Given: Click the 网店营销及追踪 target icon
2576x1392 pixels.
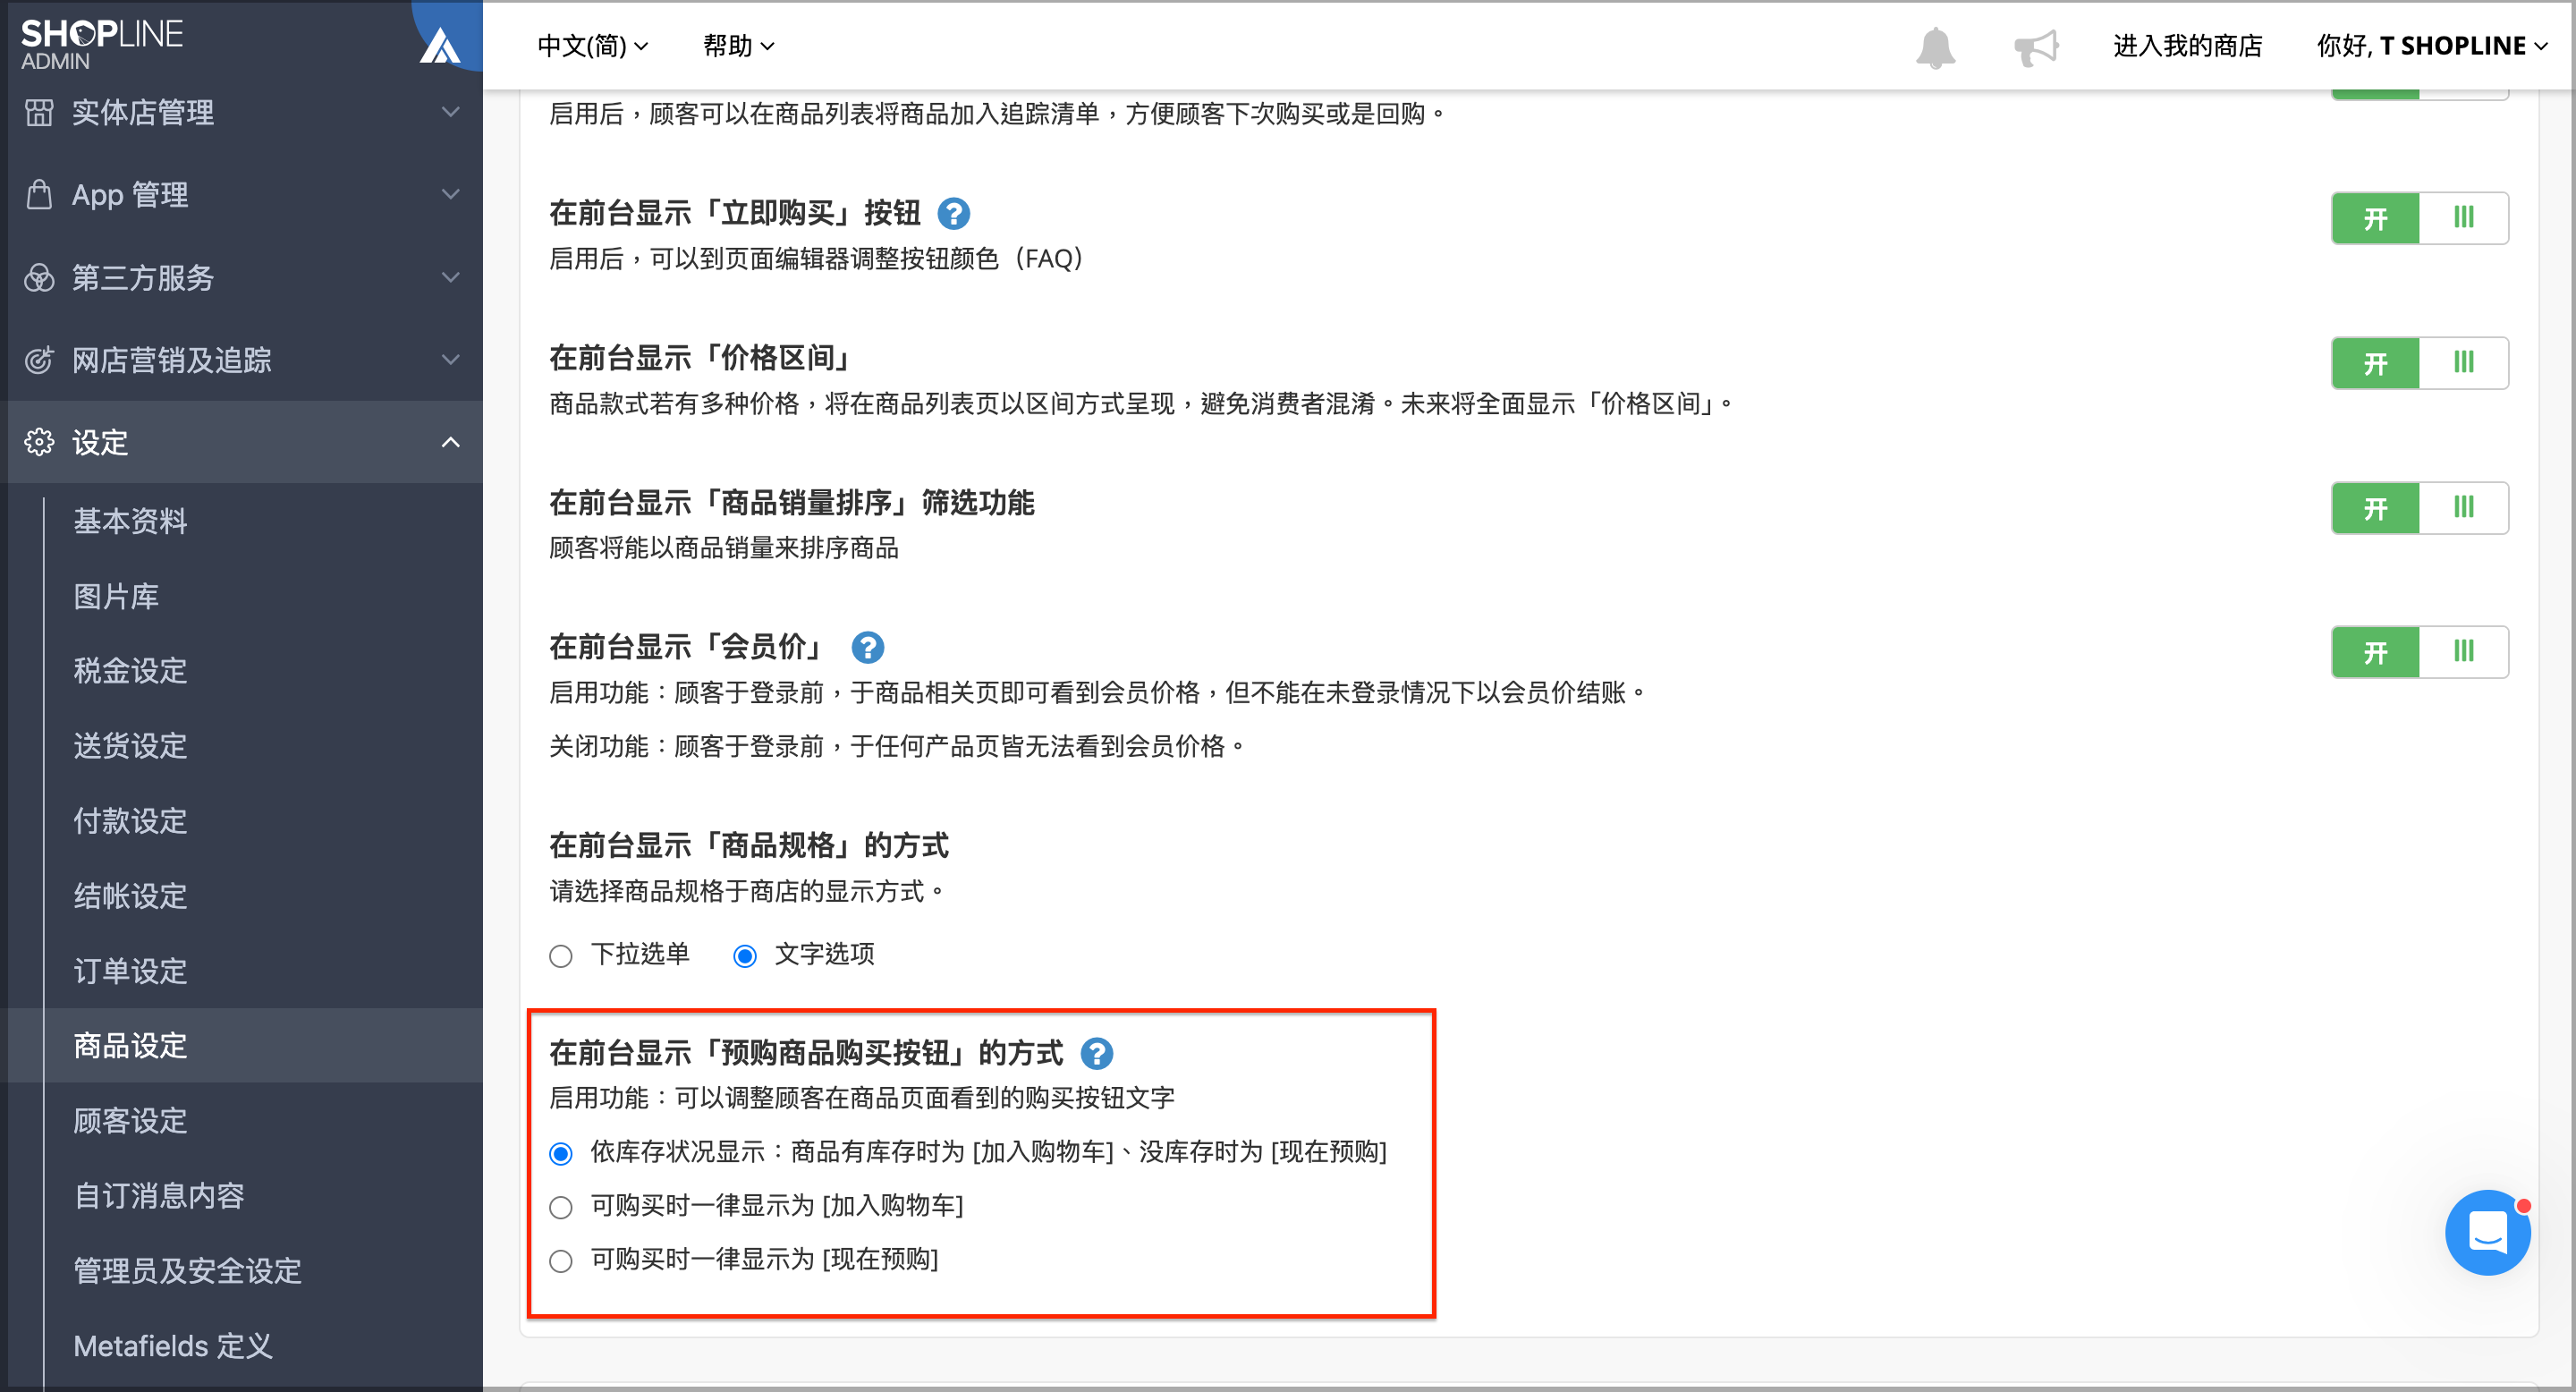Looking at the screenshot, I should (x=39, y=360).
